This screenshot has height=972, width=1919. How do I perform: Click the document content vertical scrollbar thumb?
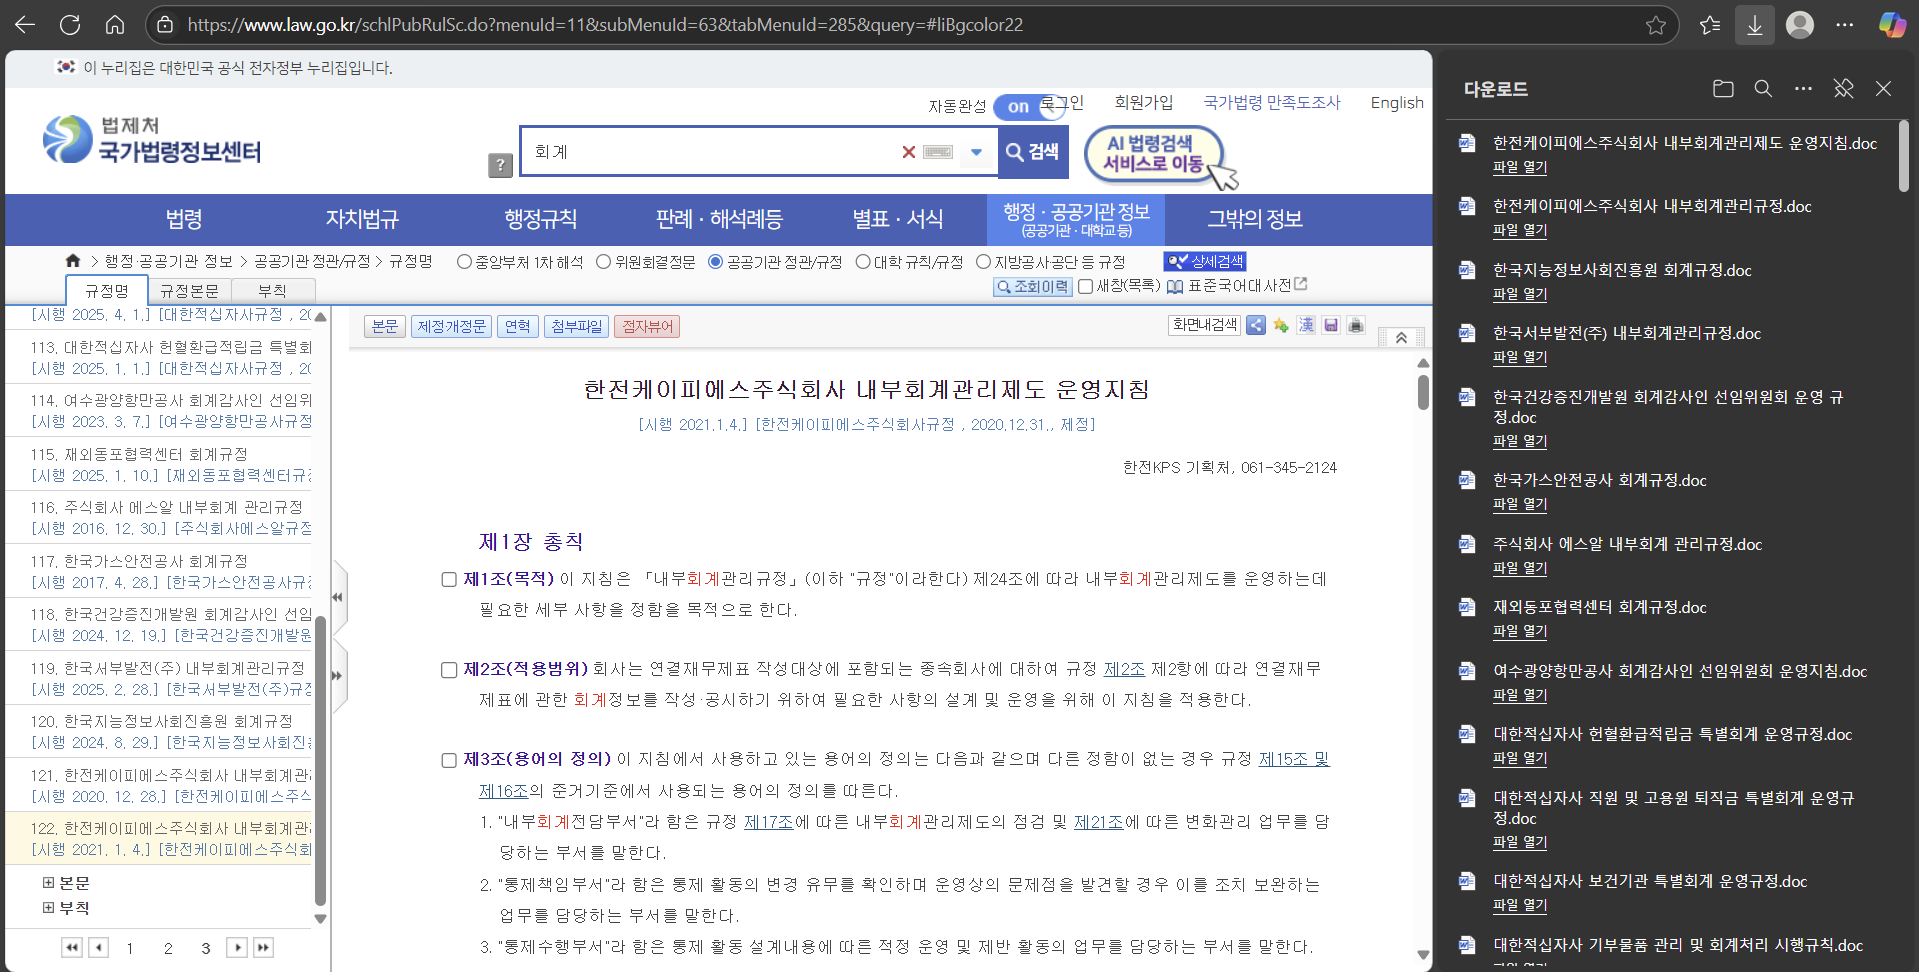click(1423, 392)
